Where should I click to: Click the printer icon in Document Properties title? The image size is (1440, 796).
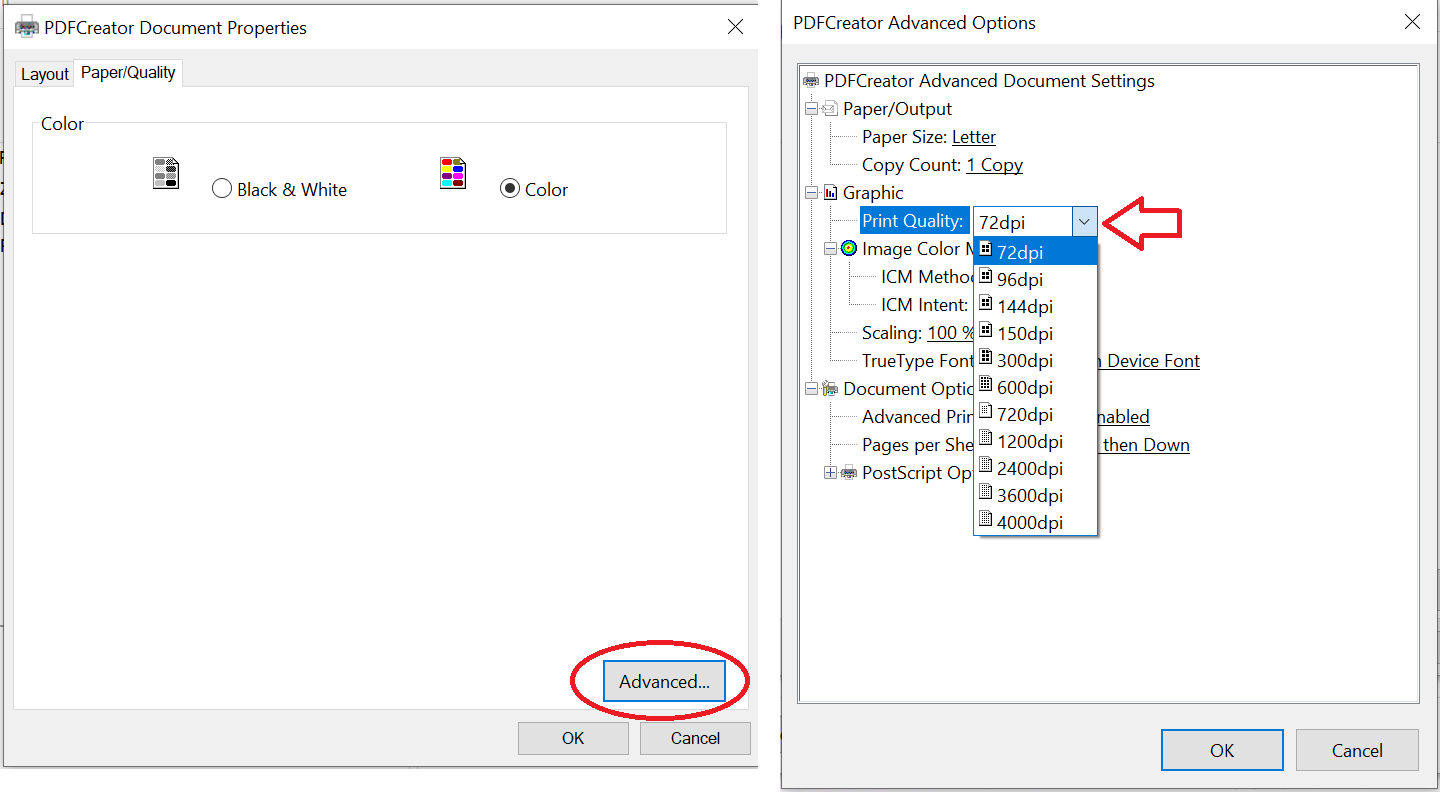[27, 28]
